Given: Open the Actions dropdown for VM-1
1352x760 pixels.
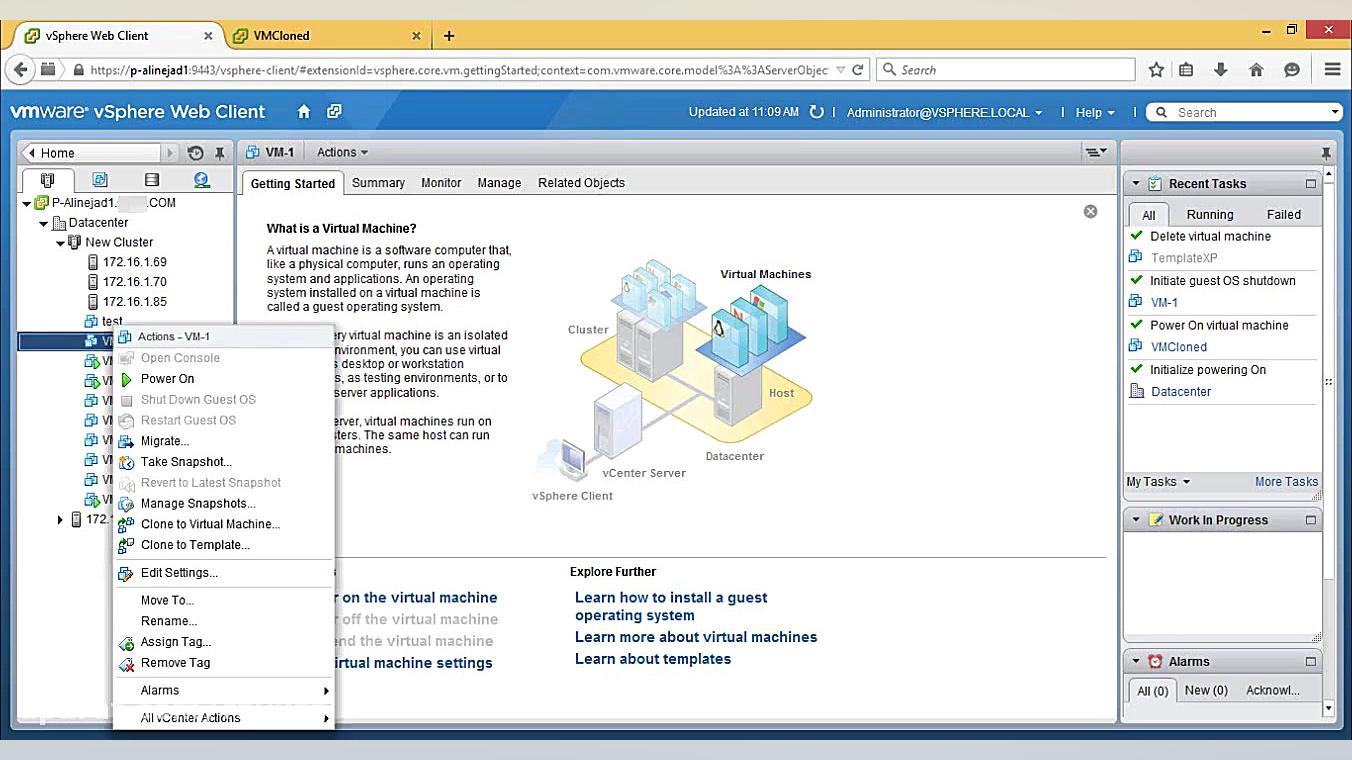Looking at the screenshot, I should 340,152.
